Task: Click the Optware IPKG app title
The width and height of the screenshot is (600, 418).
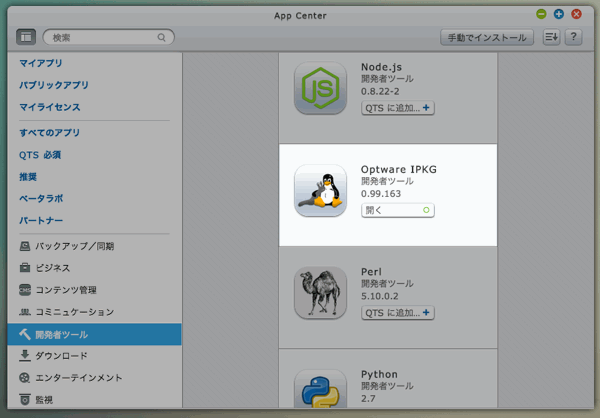Action: [399, 169]
